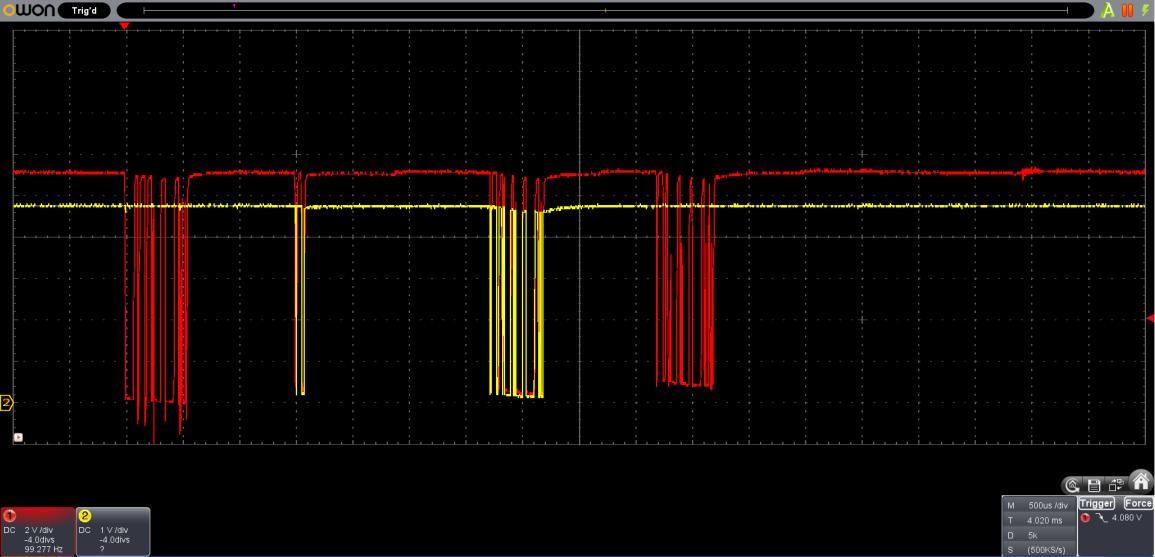Screen dimensions: 1155x557
Task: Click the floppy disk save icon
Action: tap(1096, 485)
